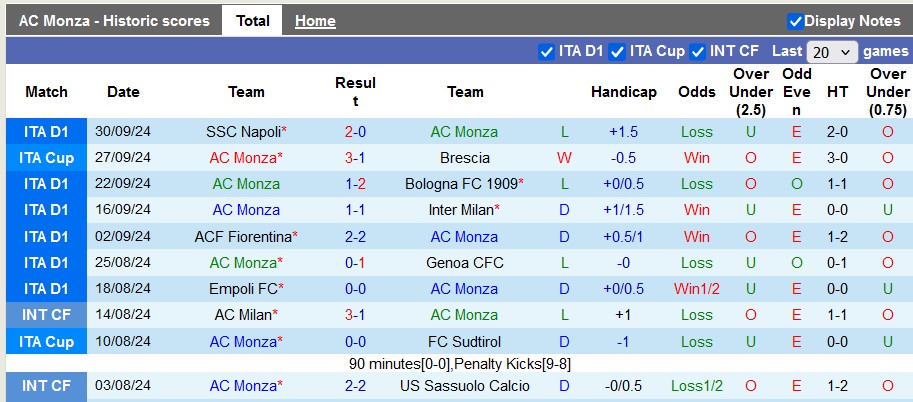Click SSC Napoli team link
Viewport: 913px width, 402px height.
click(x=243, y=132)
